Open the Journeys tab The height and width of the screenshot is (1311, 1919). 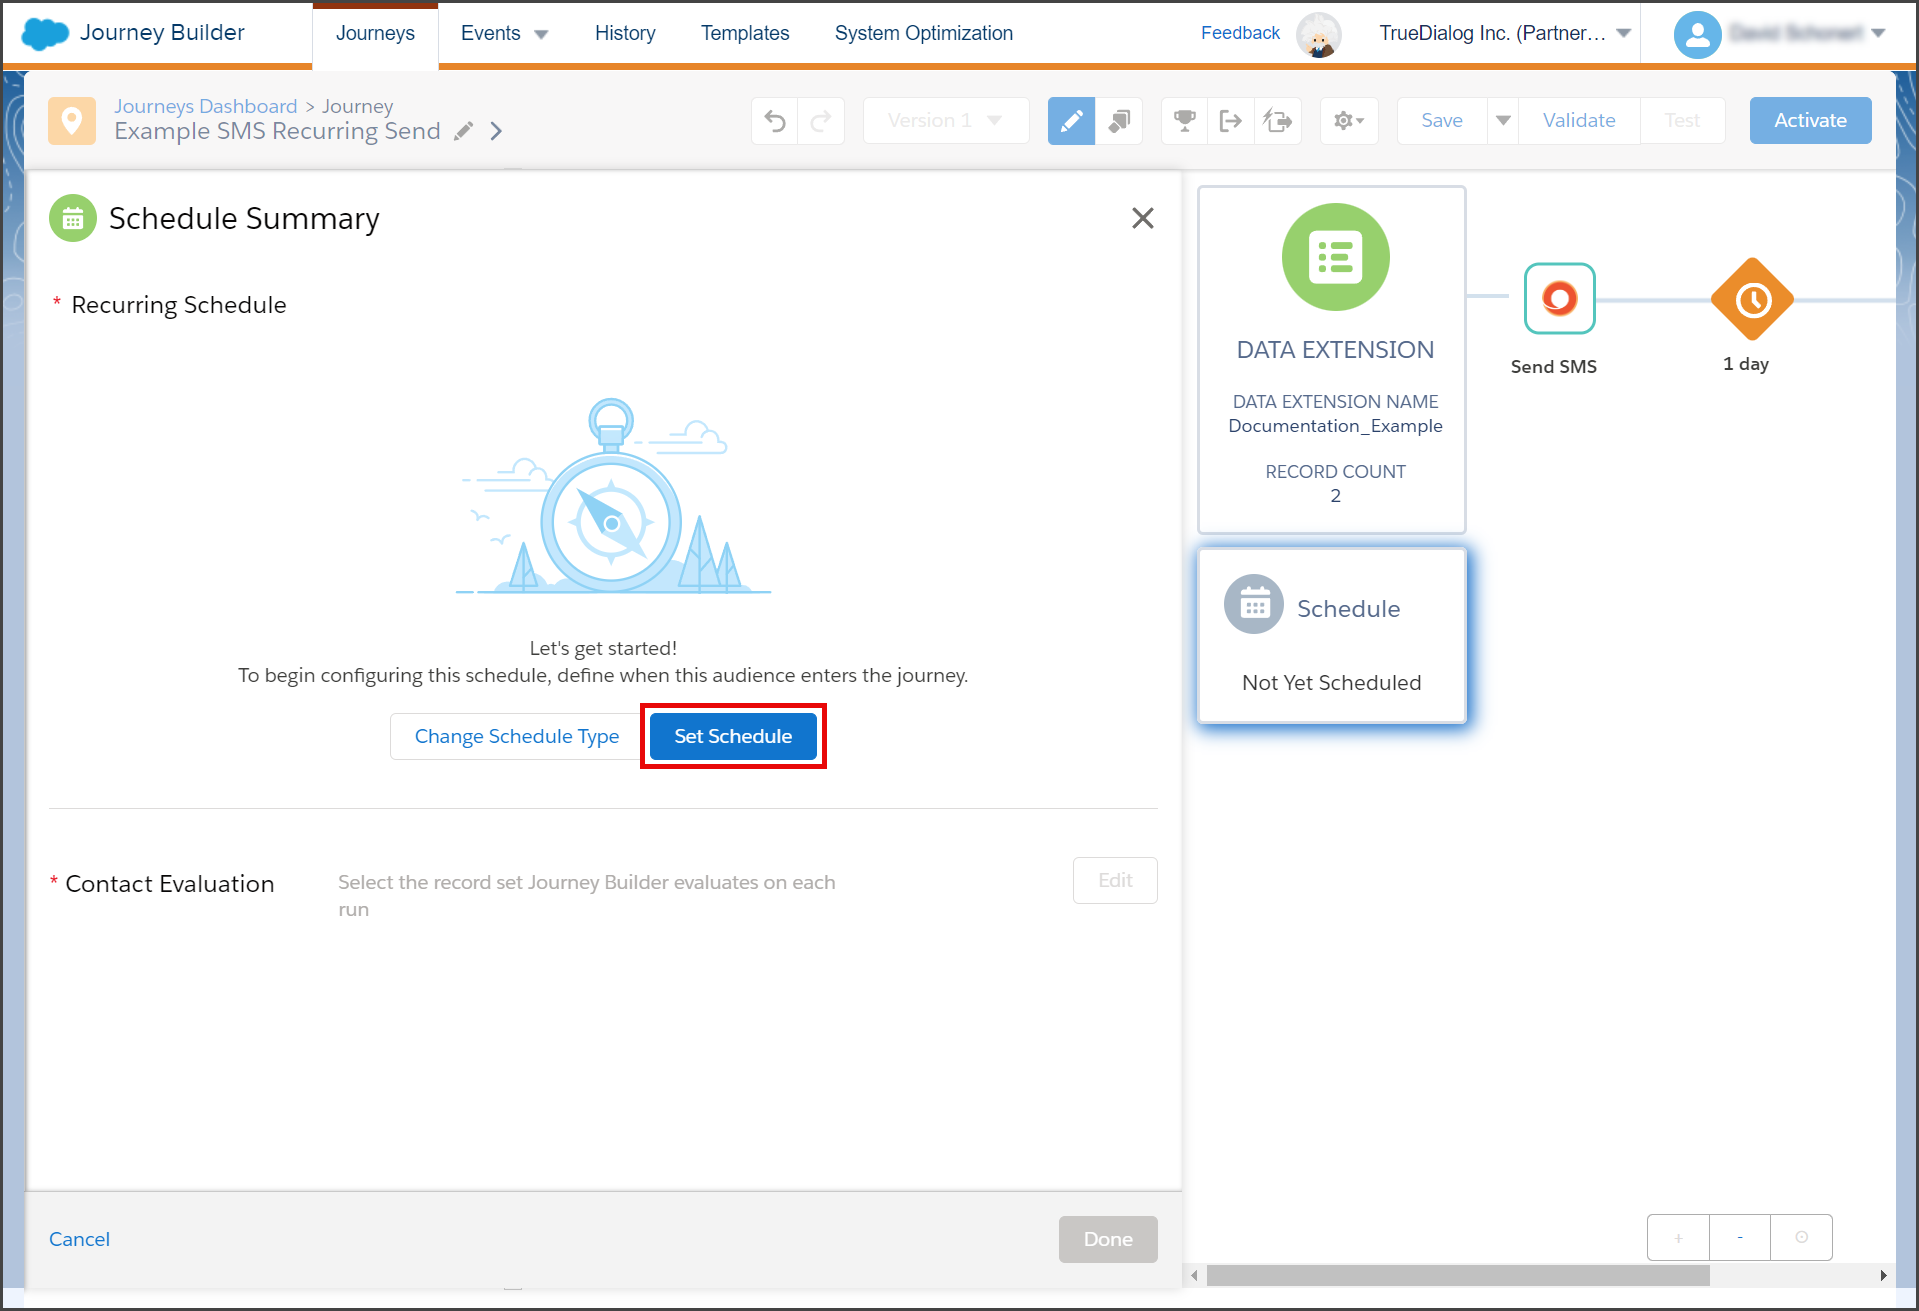375,33
